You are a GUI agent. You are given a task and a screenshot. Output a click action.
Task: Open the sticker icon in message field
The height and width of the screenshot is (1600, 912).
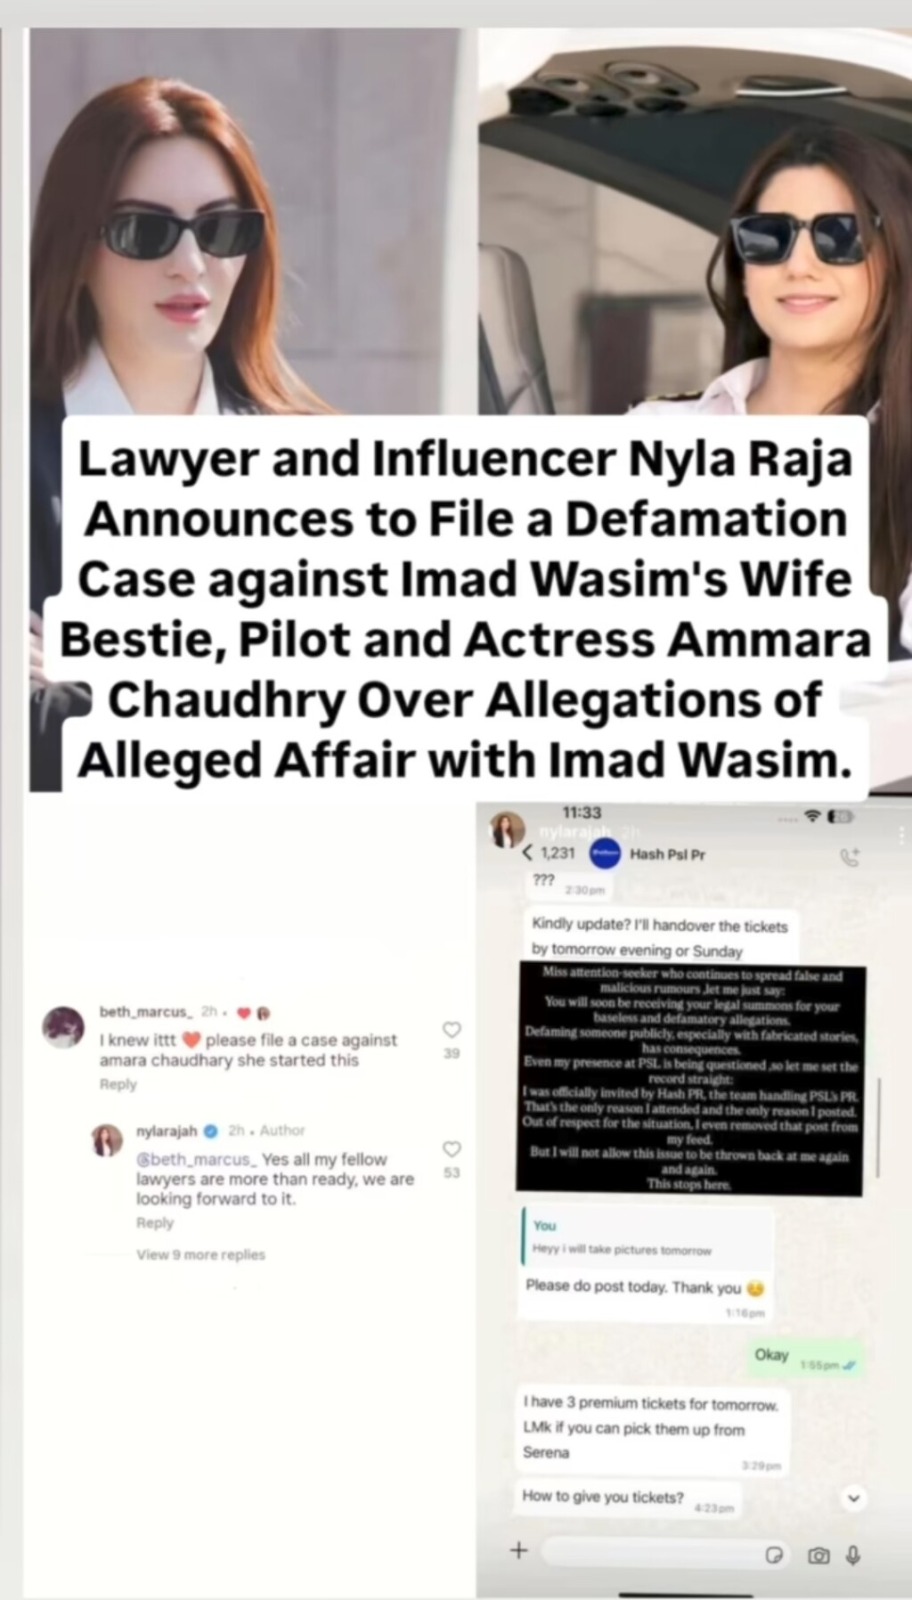pyautogui.click(x=773, y=1555)
